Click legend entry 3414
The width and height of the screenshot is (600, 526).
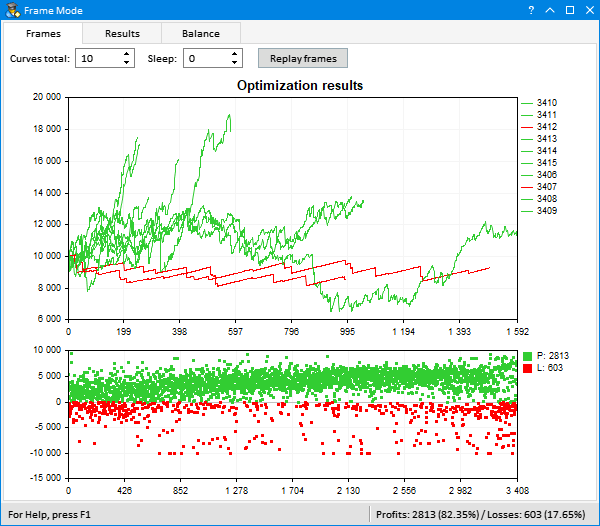click(x=539, y=151)
